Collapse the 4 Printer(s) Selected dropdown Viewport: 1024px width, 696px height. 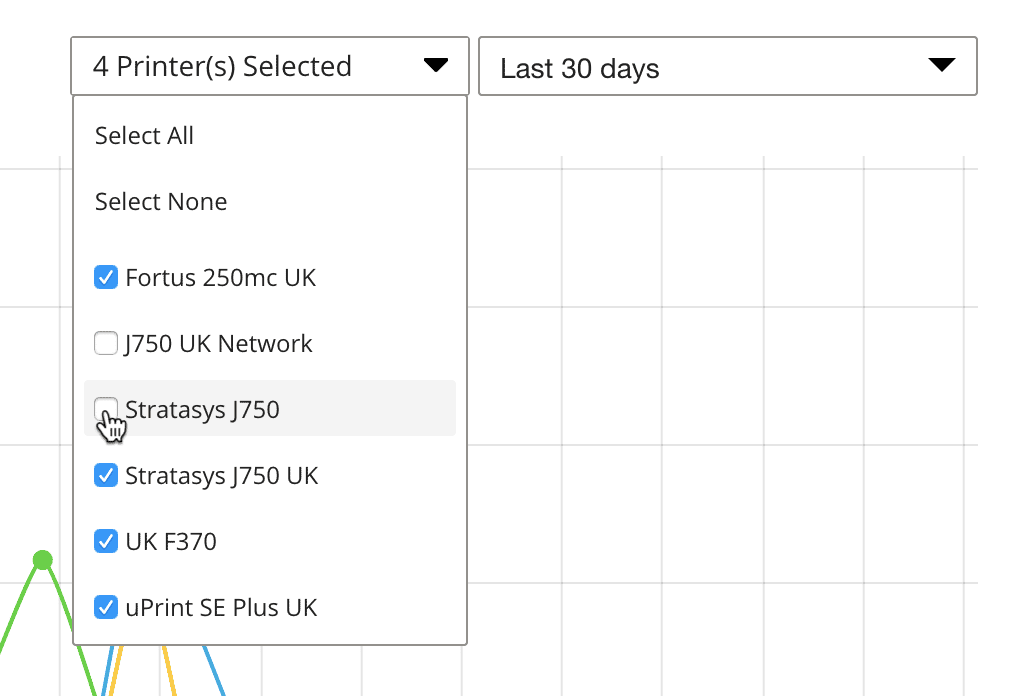(x=270, y=66)
